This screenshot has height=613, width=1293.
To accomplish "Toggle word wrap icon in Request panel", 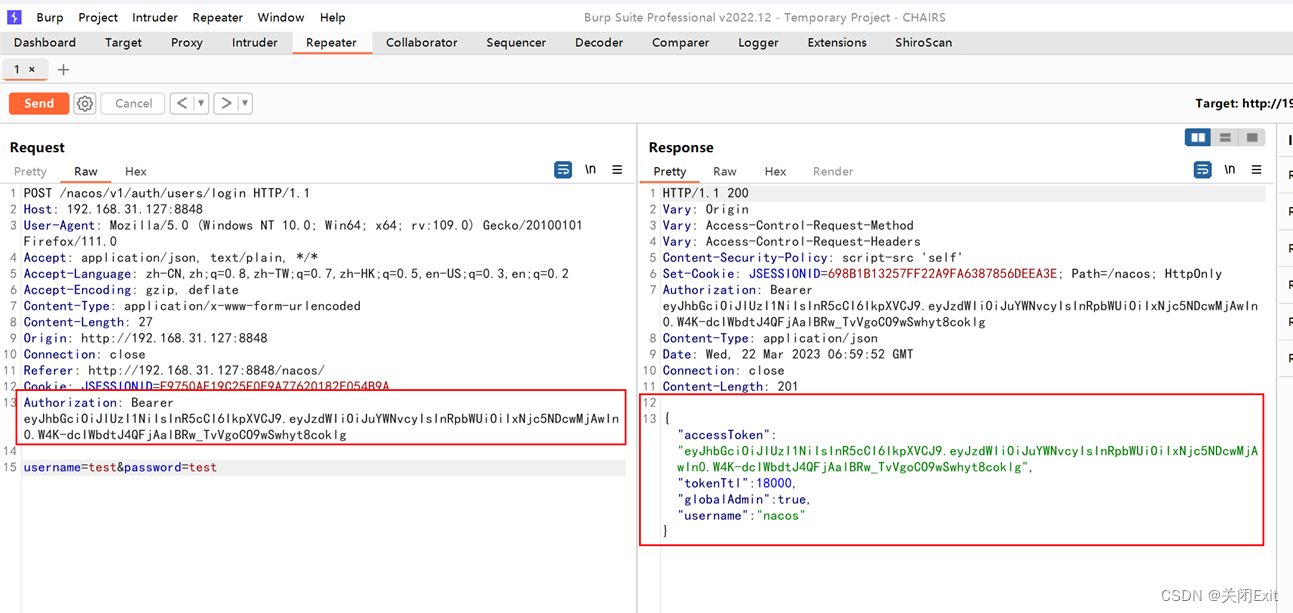I will pyautogui.click(x=563, y=170).
